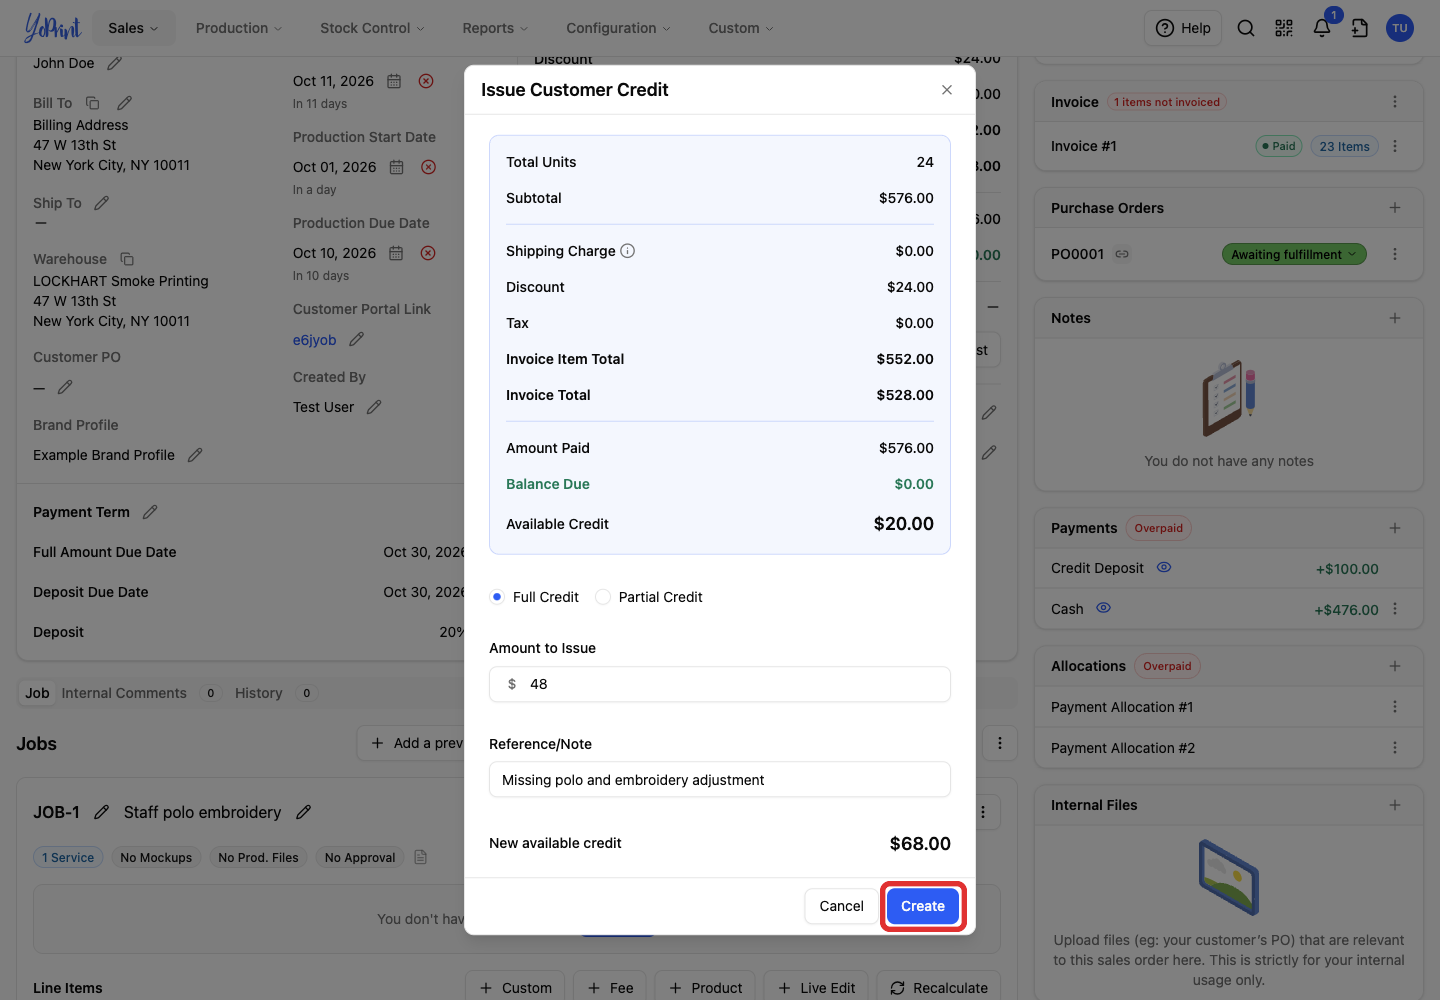1440x1000 pixels.
Task: Click the TU user avatar
Action: click(1400, 28)
